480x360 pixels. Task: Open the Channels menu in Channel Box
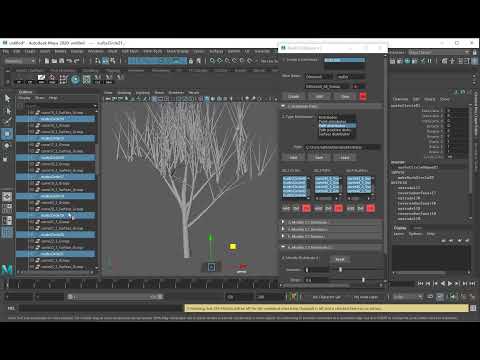(x=400, y=99)
